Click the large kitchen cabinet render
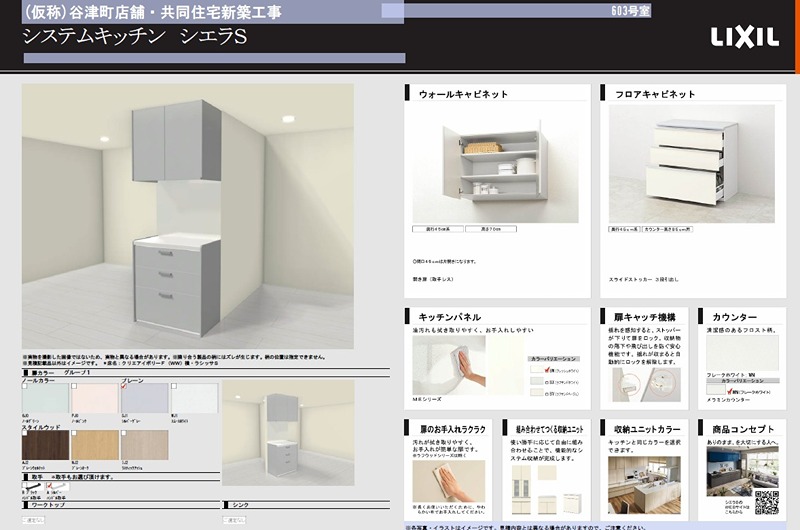 pos(188,216)
